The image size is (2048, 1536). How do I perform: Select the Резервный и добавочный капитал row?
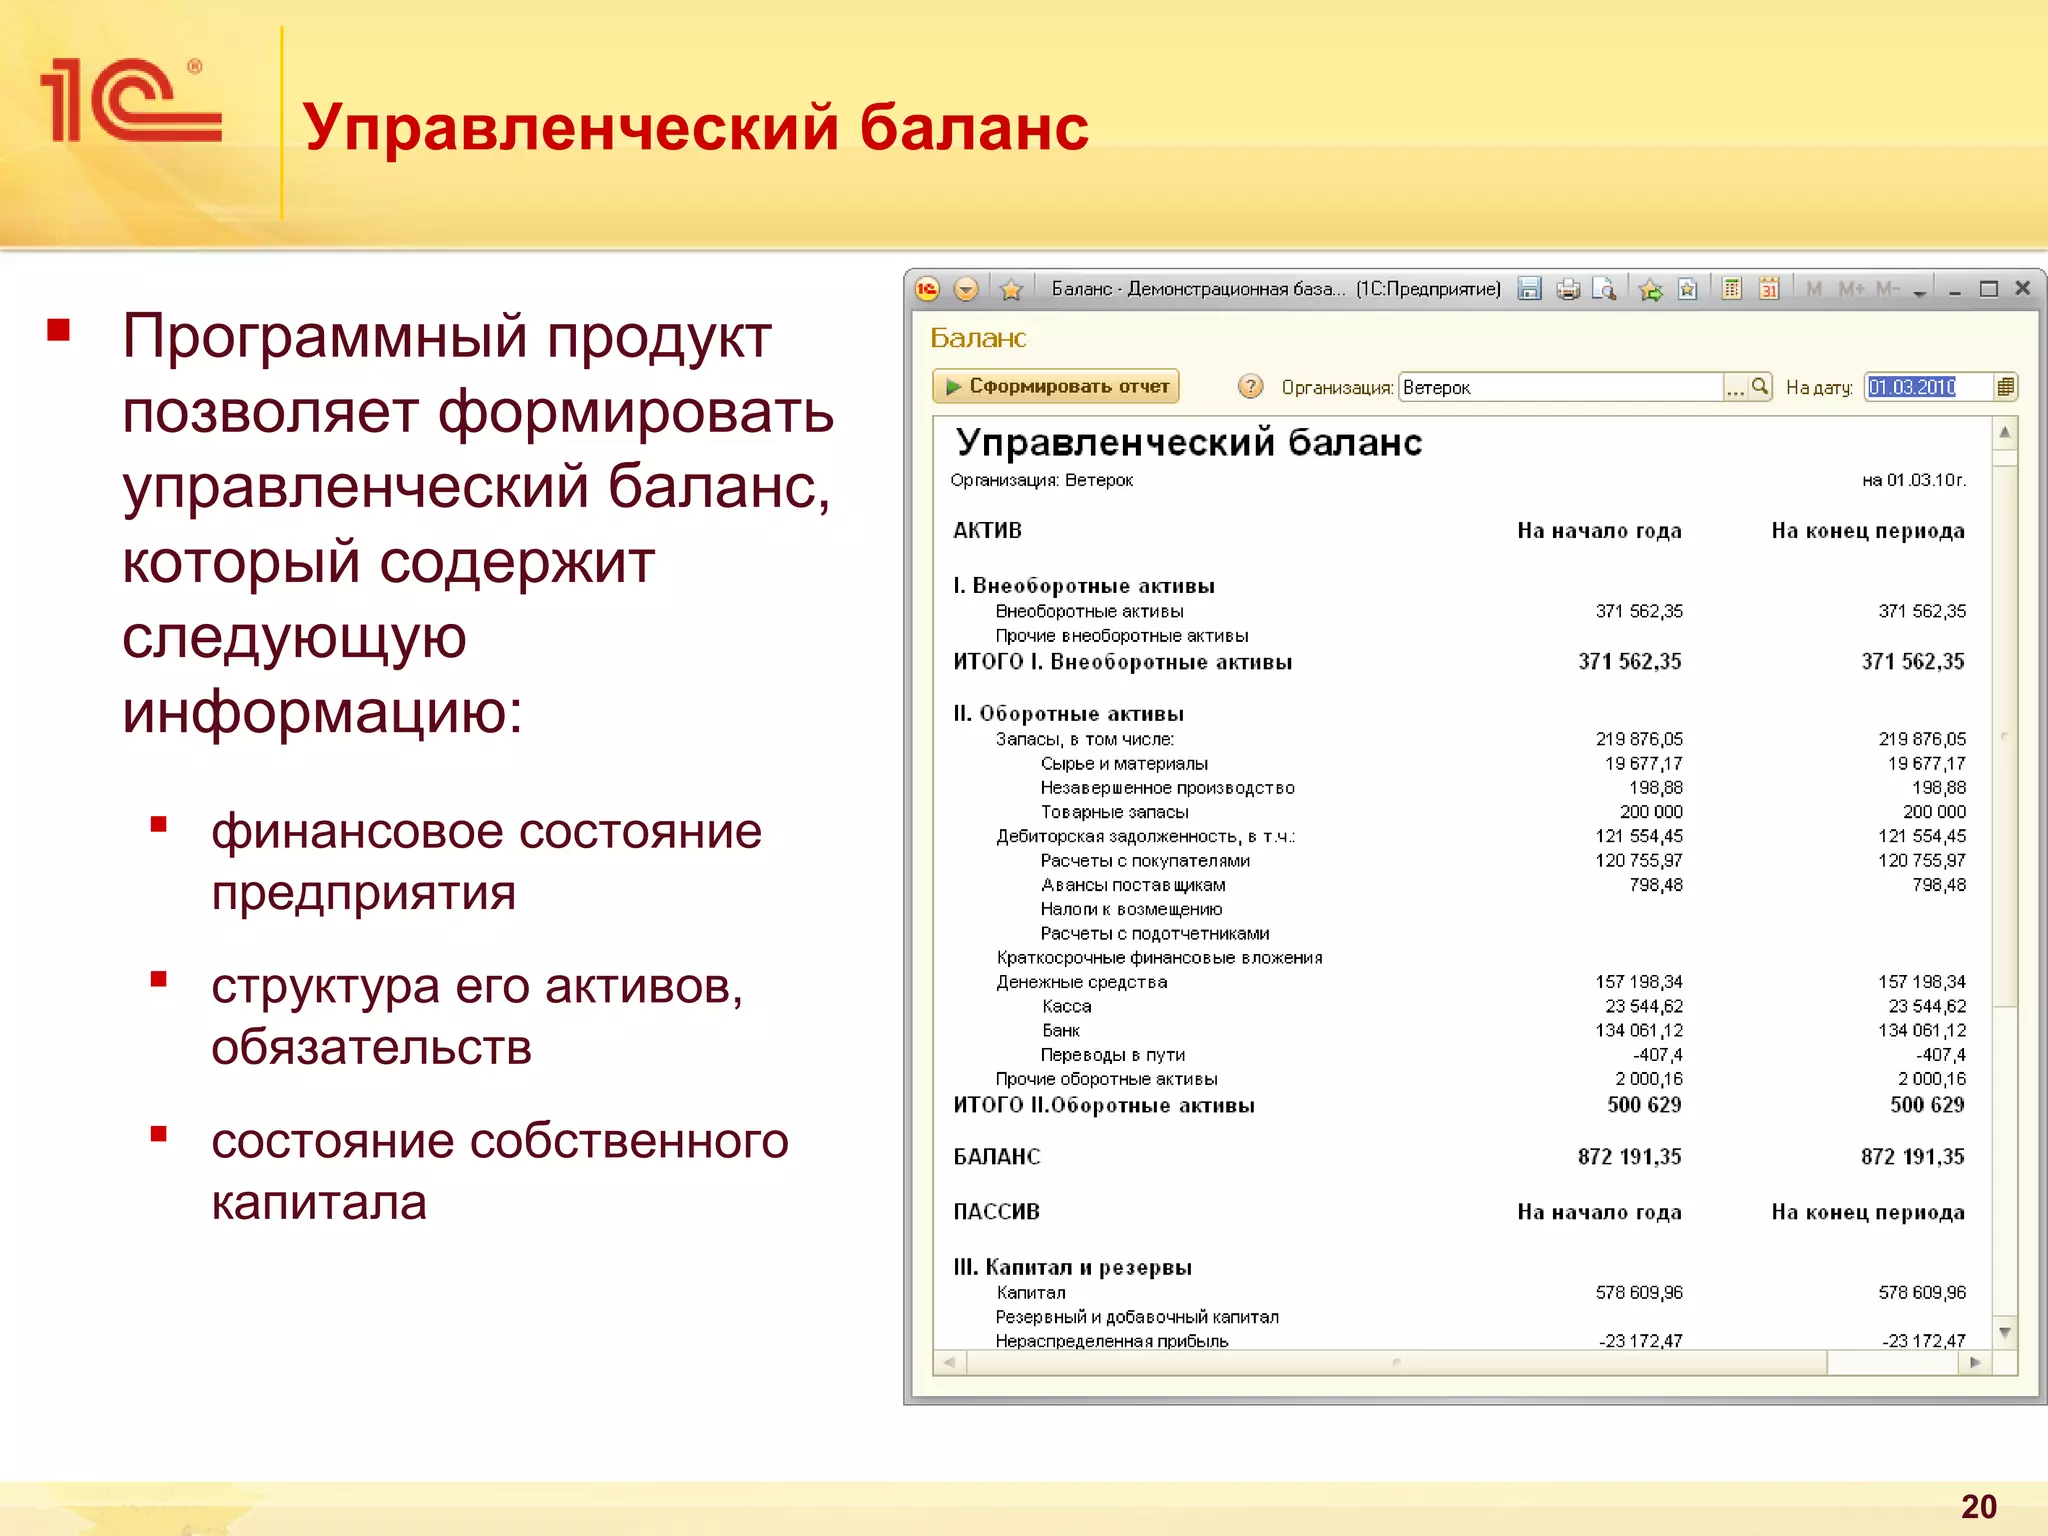[x=1460, y=1317]
